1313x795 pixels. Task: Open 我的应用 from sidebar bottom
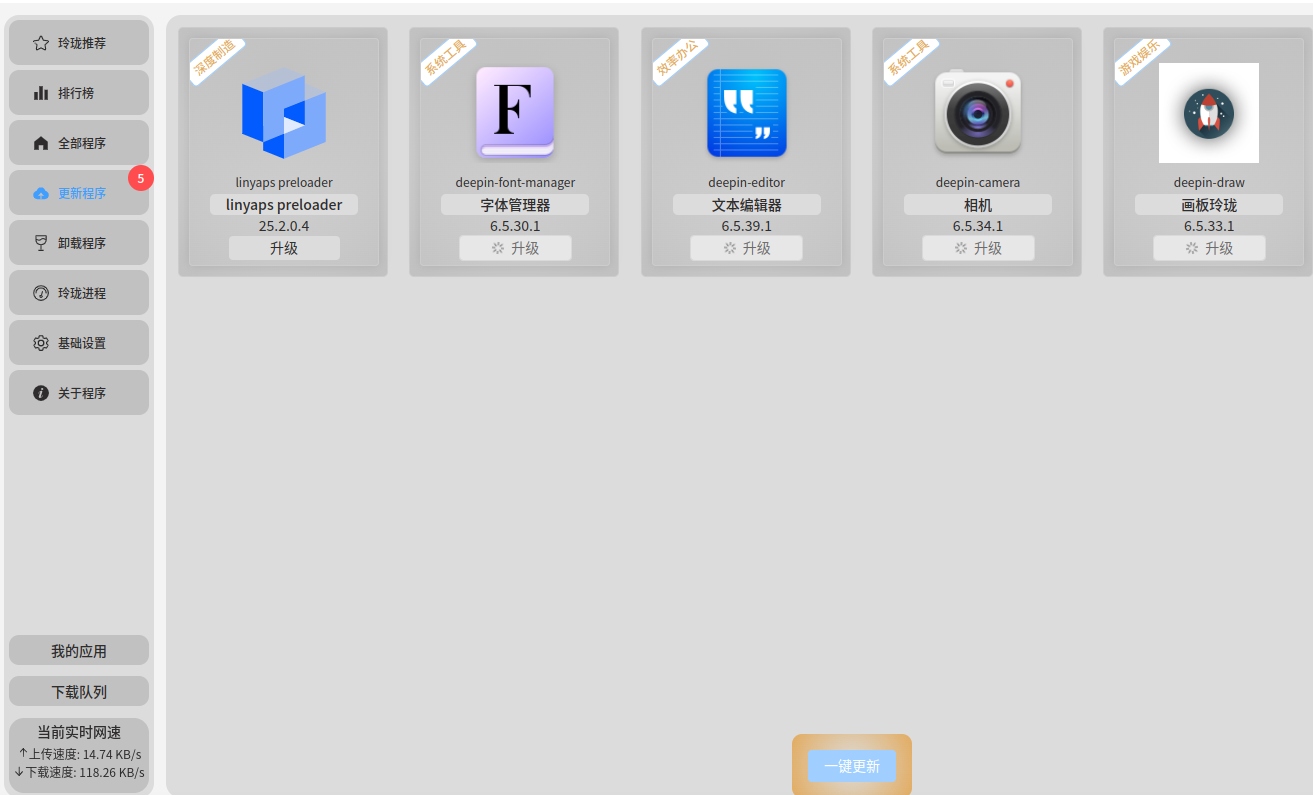[79, 651]
